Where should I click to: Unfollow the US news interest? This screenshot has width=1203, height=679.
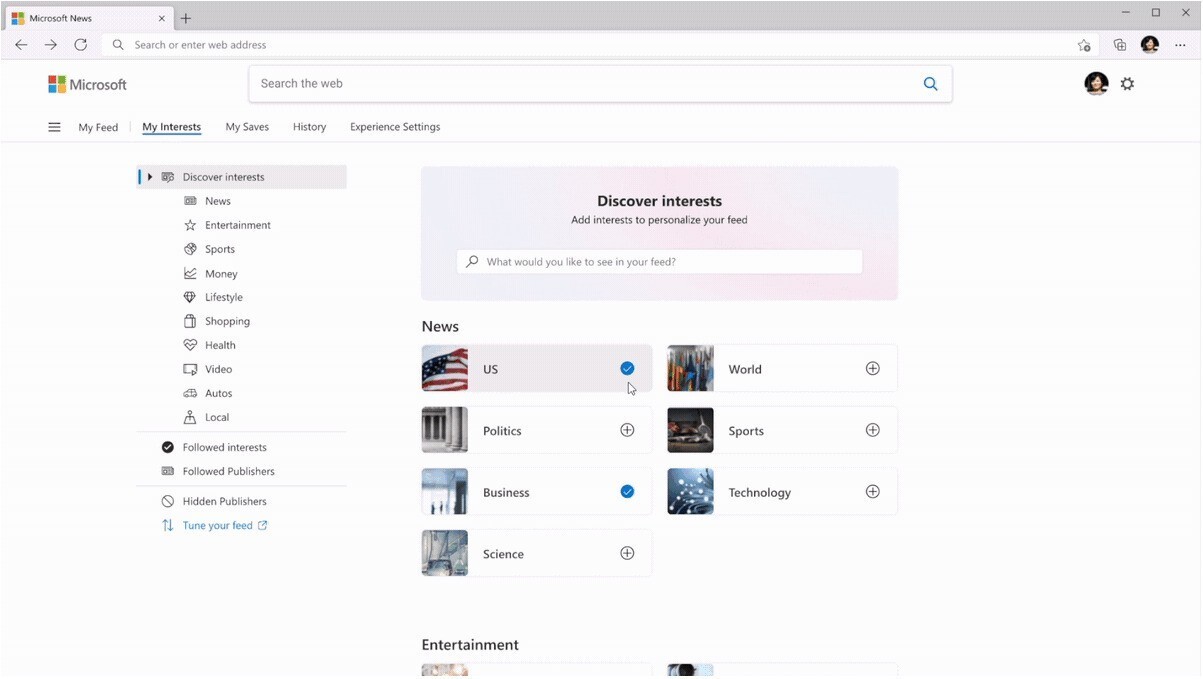(627, 368)
